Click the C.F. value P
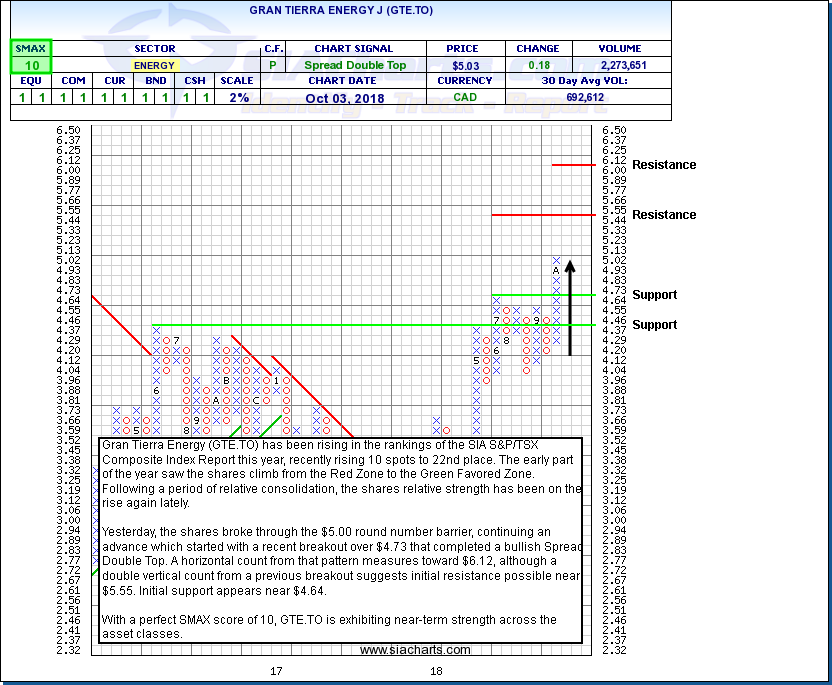The height and width of the screenshot is (685, 832). 273,65
